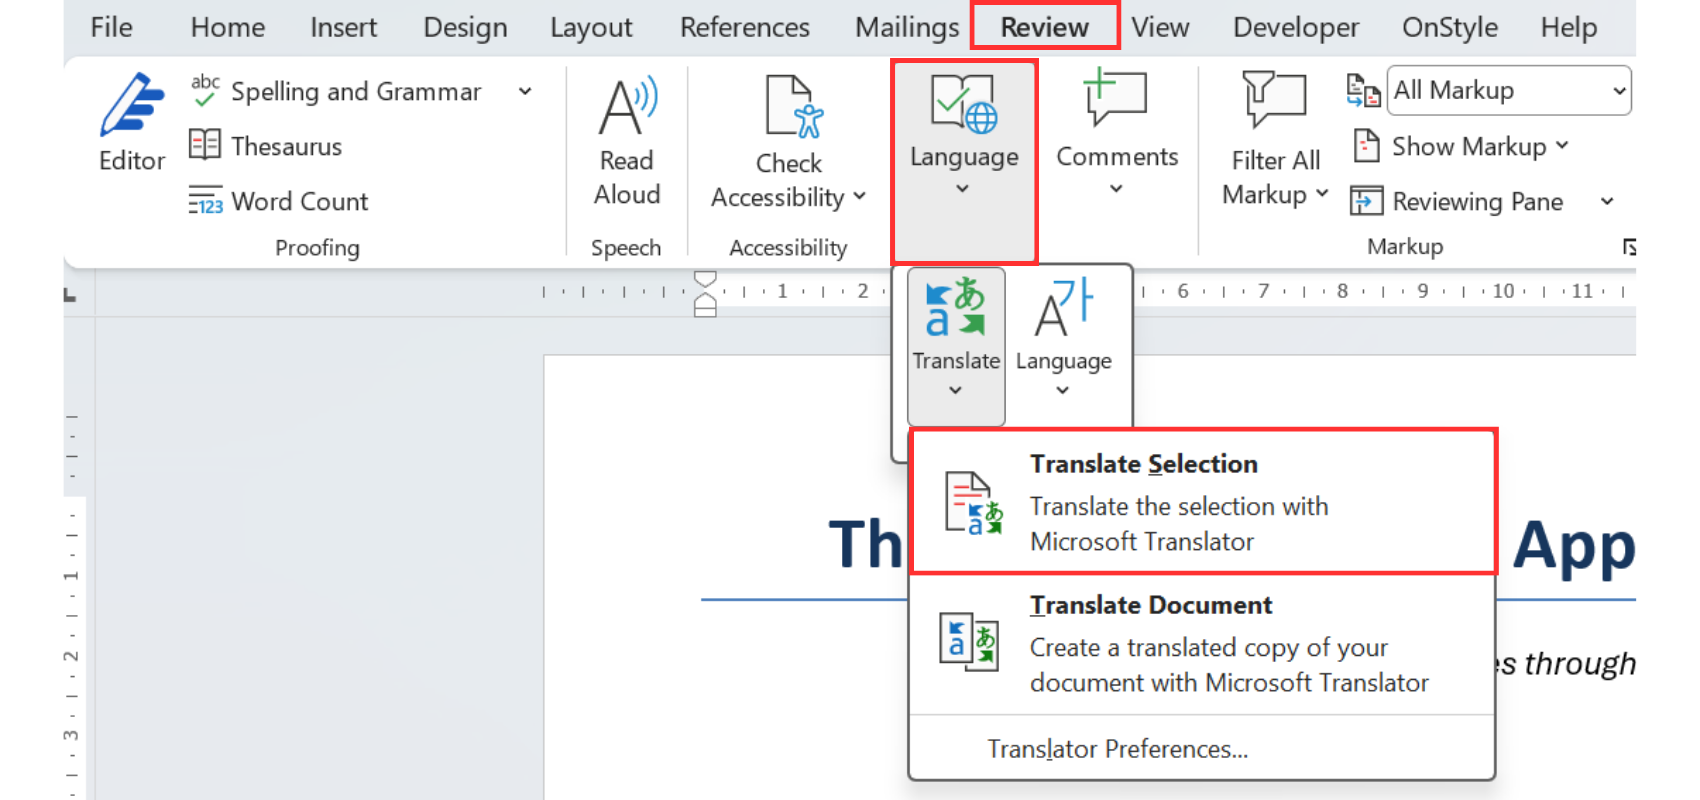Expand Filter All Markup dropdown arrow
The height and width of the screenshot is (800, 1700).
(1322, 193)
